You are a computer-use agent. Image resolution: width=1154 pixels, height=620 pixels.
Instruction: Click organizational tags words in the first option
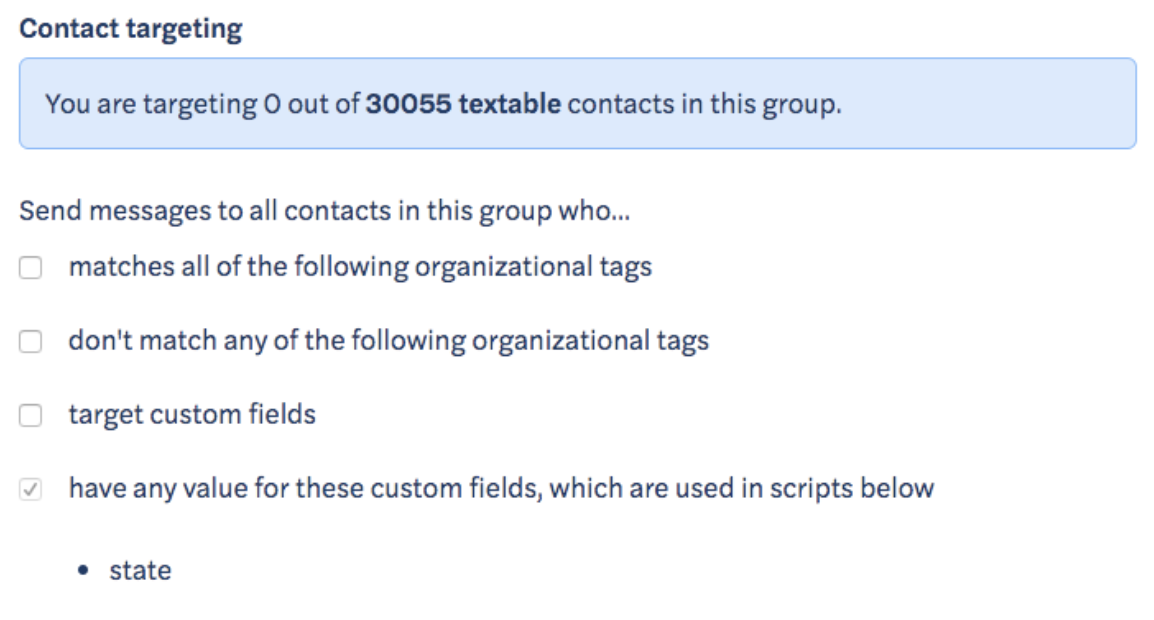(534, 267)
